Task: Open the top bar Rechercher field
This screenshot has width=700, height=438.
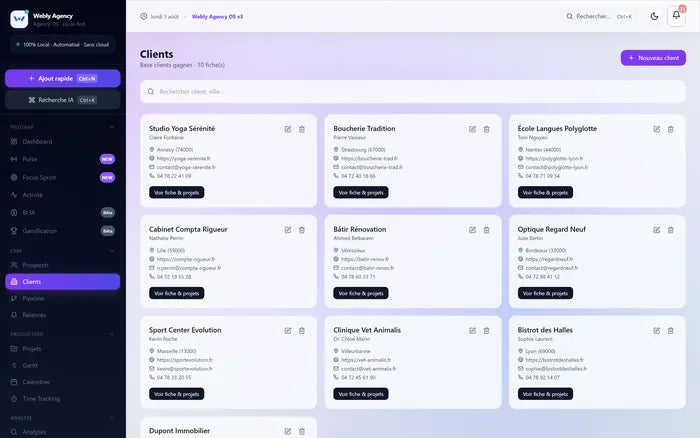Action: point(600,16)
